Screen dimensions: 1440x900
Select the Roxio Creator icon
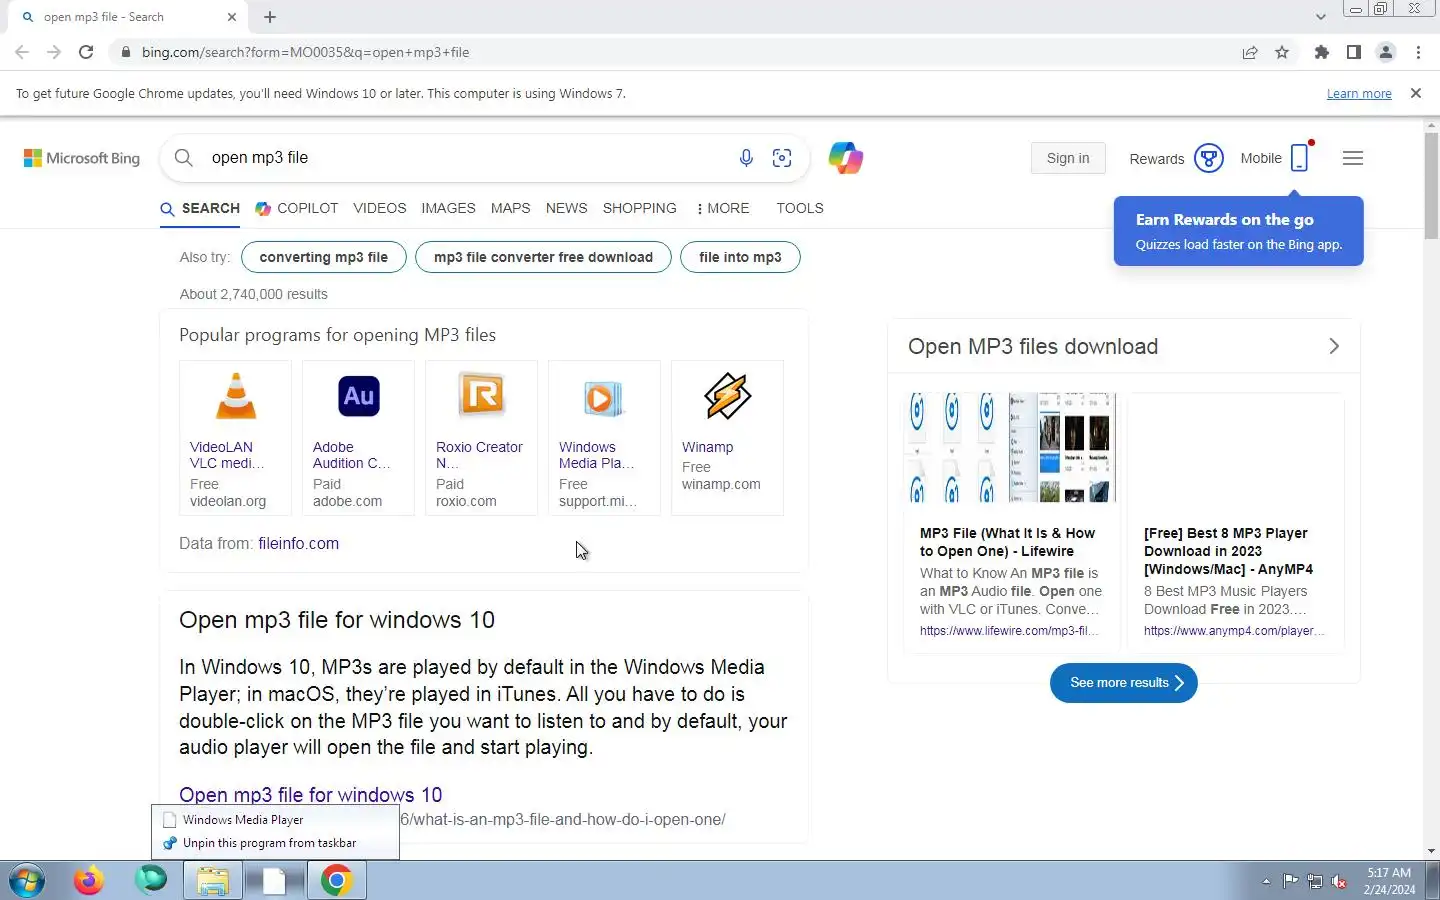pos(482,396)
